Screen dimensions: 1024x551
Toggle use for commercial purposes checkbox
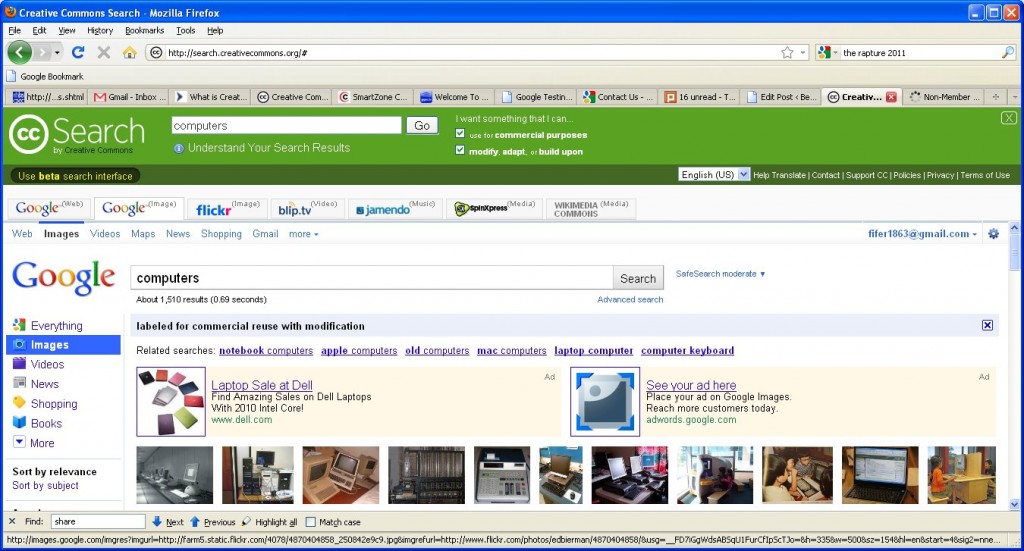coord(460,134)
